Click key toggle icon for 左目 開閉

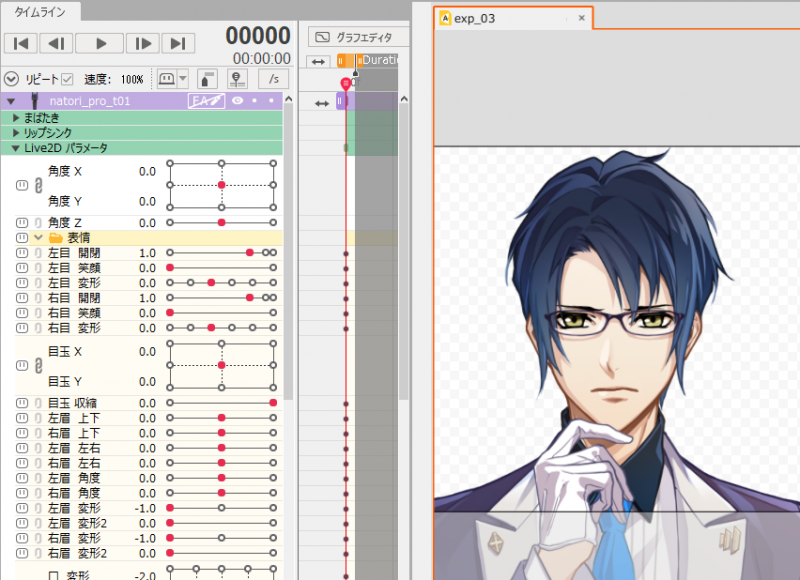point(21,253)
